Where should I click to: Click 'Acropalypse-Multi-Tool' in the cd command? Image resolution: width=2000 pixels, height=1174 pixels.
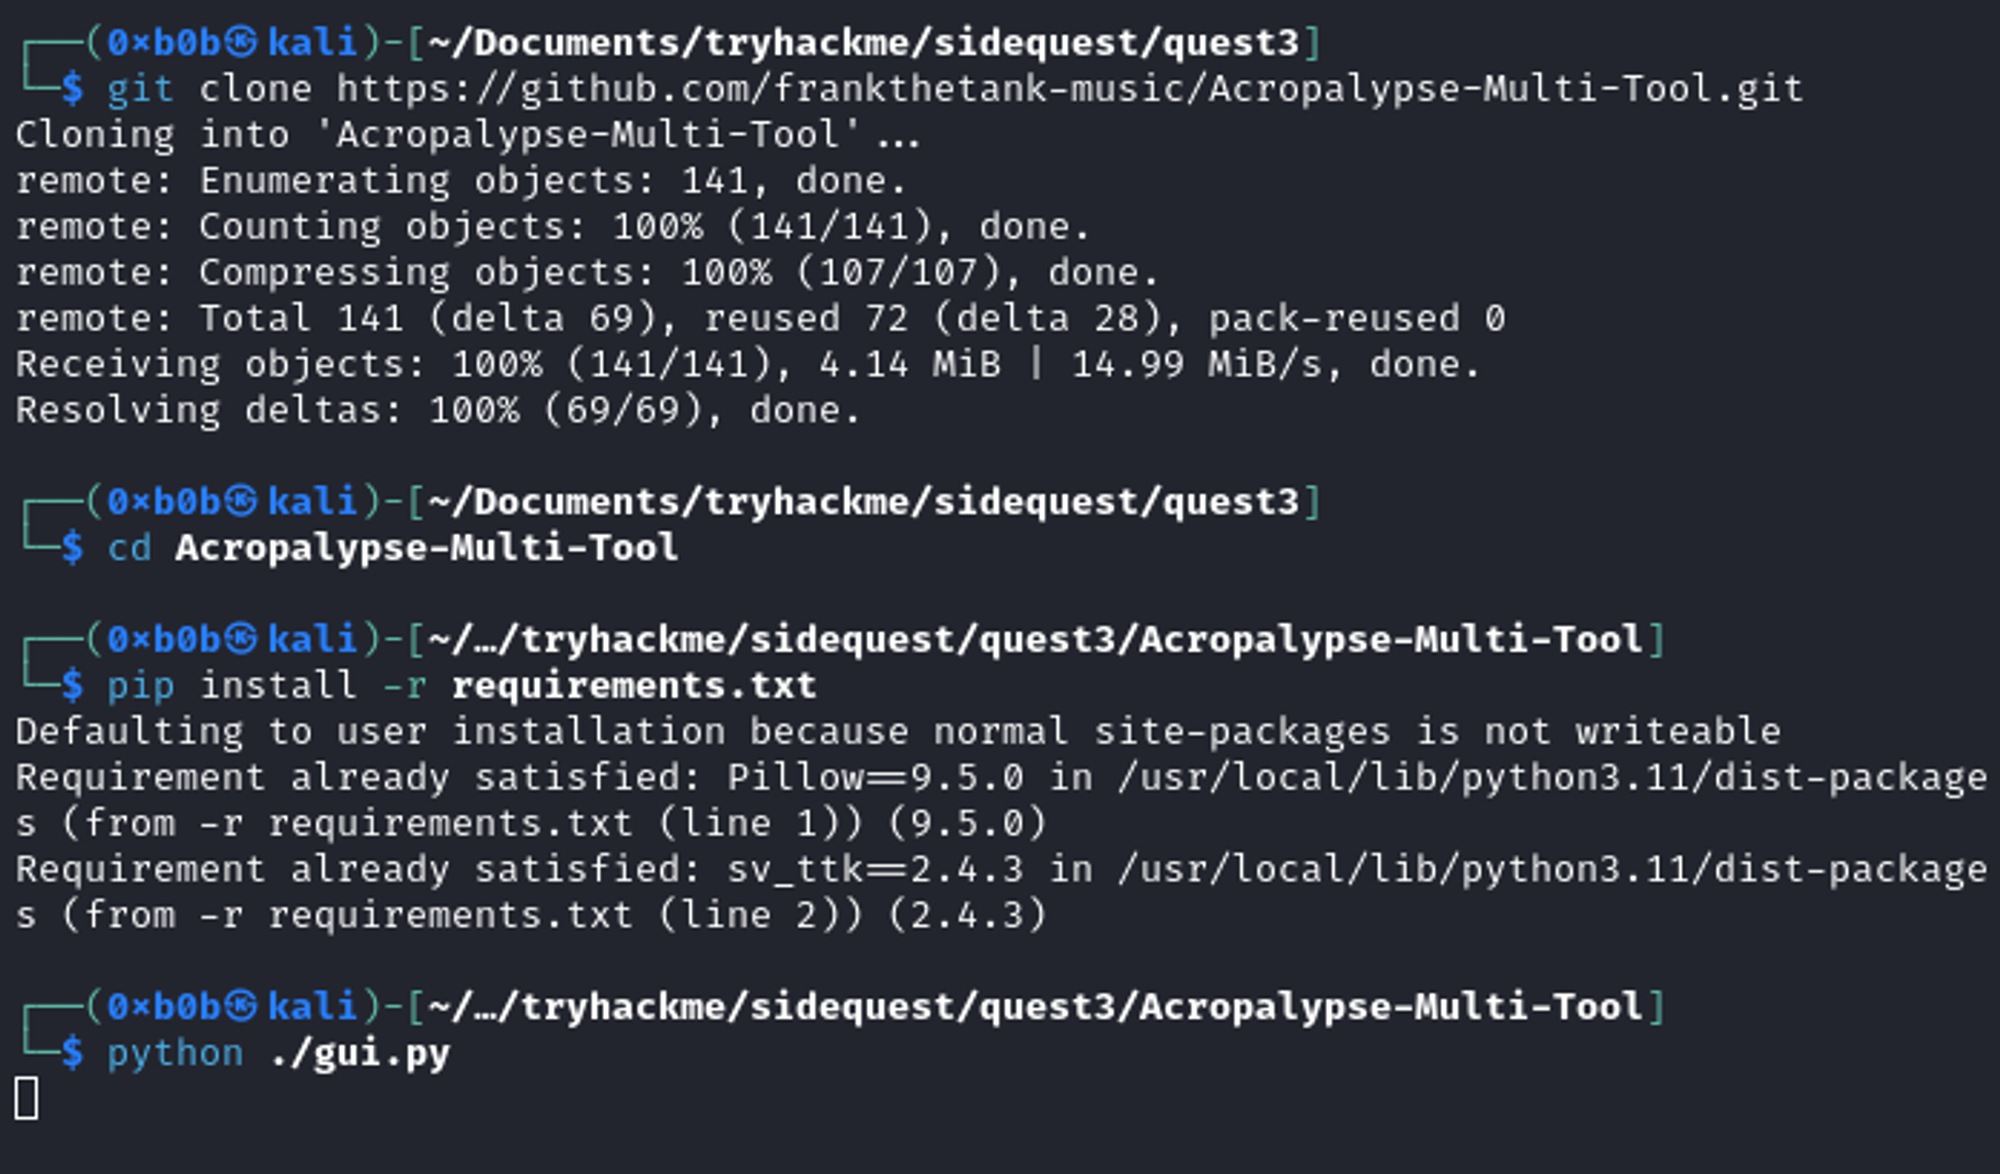[426, 548]
